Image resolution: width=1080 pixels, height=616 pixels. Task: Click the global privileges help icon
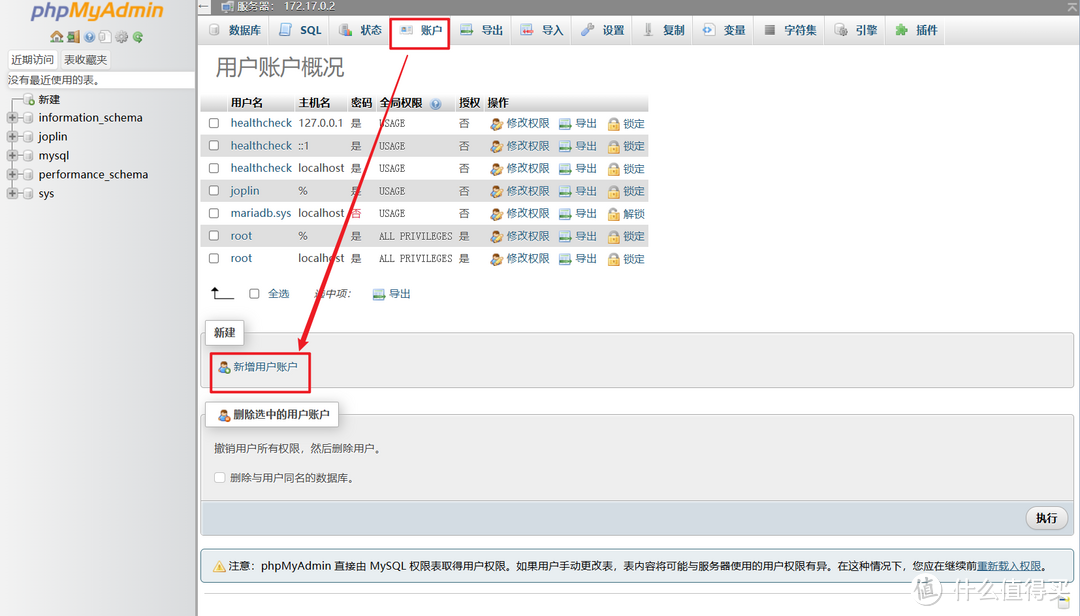pos(435,104)
